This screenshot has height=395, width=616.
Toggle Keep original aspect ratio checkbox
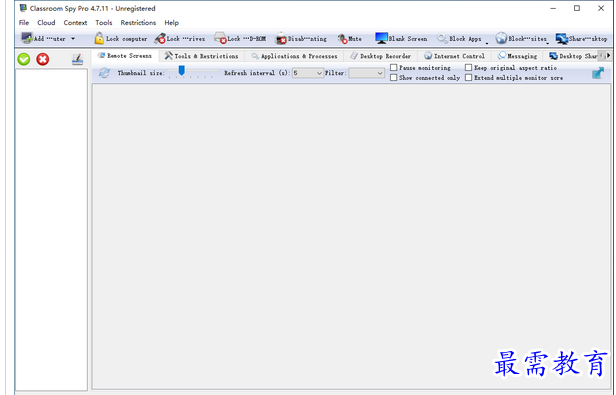tap(468, 68)
